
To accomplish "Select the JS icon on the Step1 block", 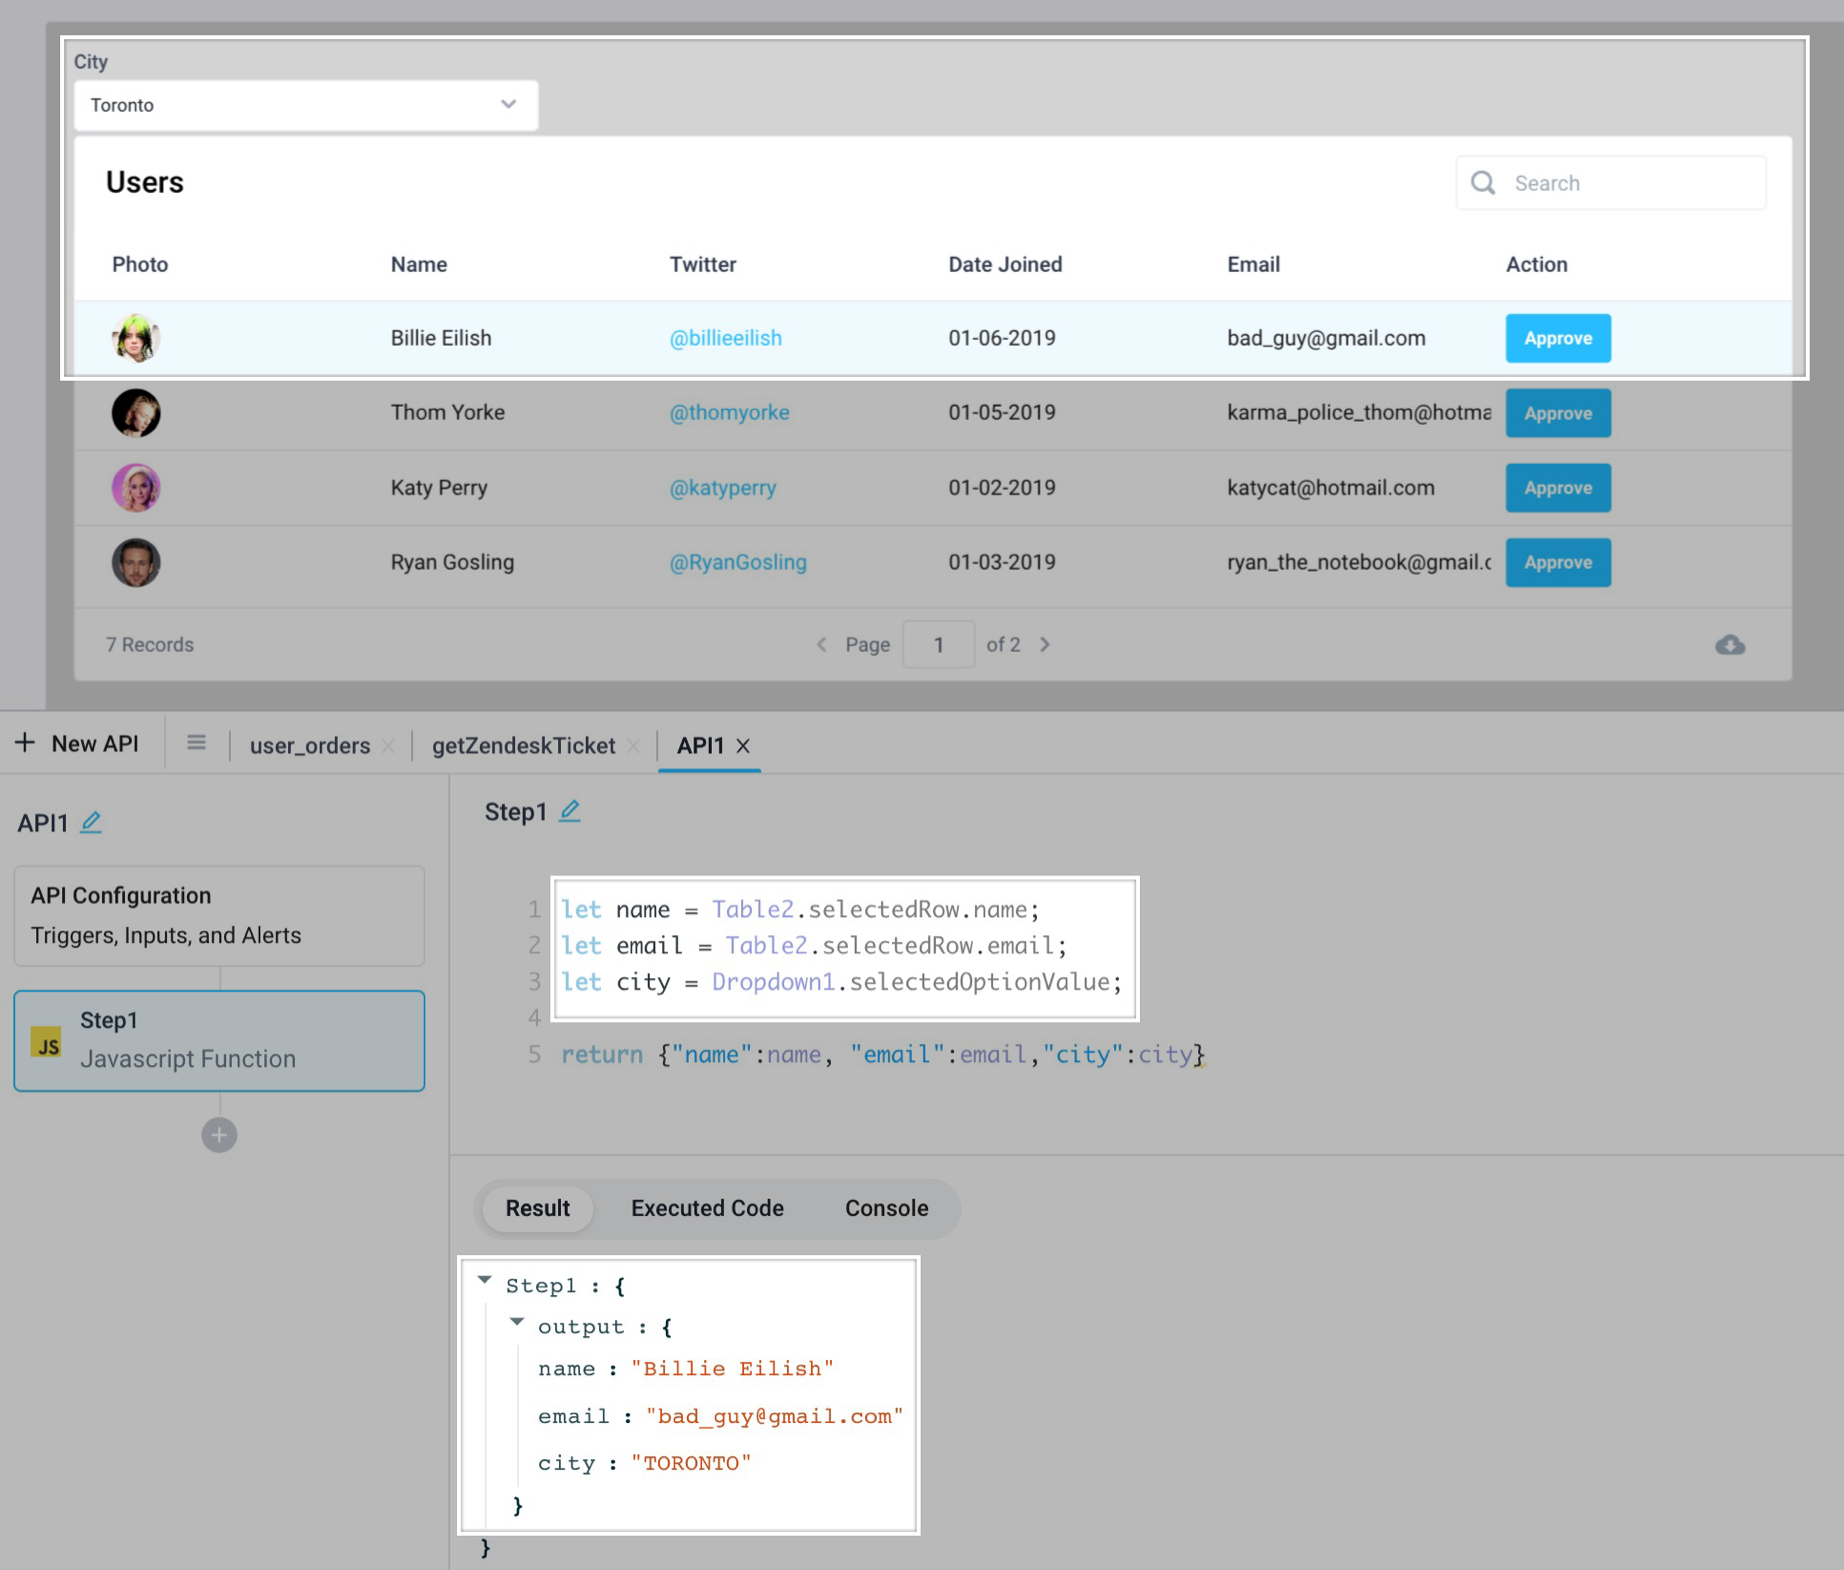I will click(47, 1040).
